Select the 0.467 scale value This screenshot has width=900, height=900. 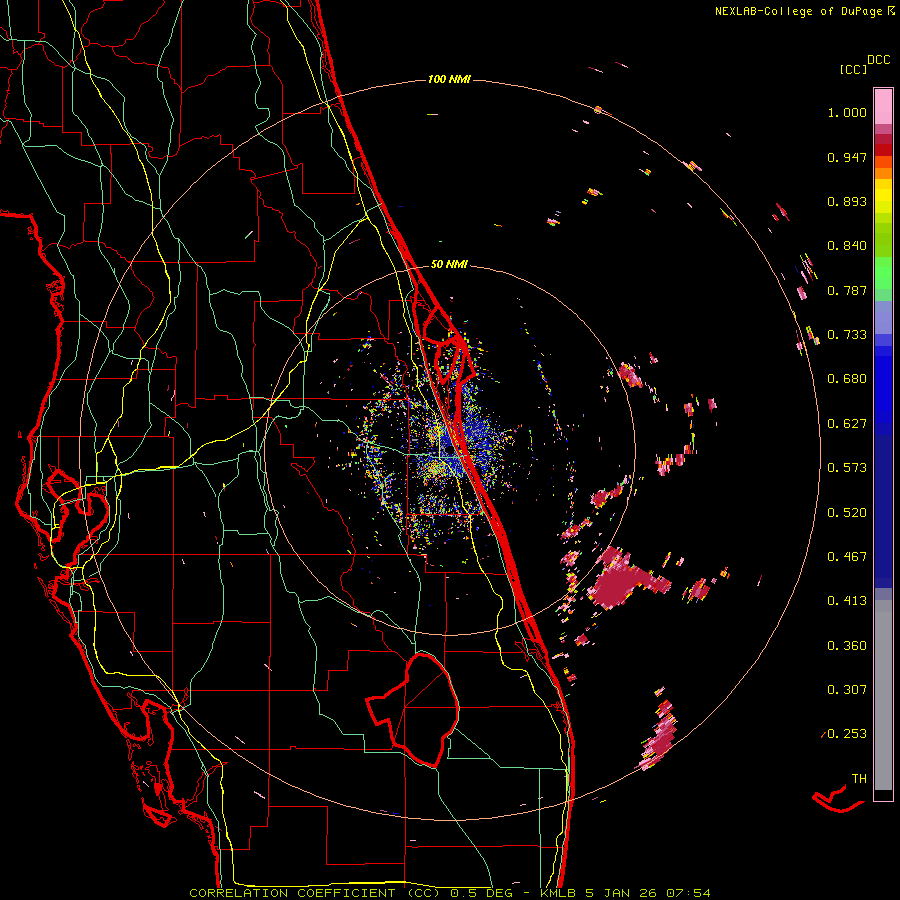click(x=847, y=557)
